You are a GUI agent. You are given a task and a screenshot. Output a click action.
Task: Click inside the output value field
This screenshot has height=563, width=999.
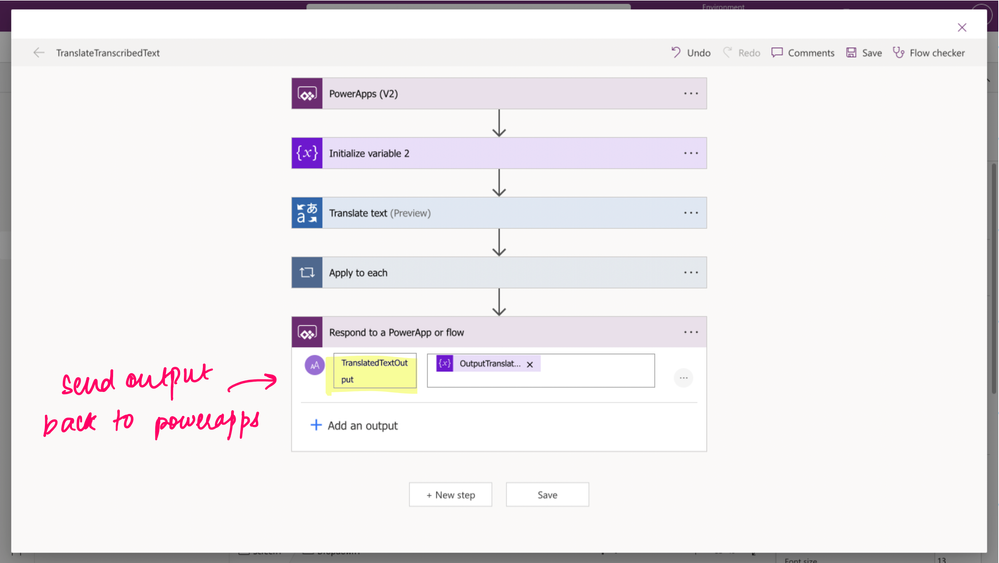541,371
